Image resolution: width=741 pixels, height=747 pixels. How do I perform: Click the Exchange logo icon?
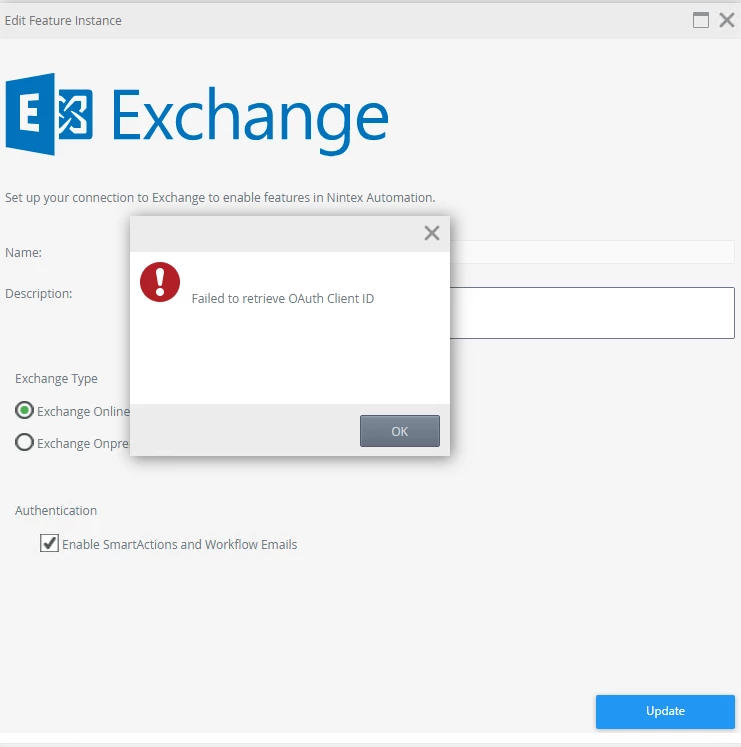49,114
